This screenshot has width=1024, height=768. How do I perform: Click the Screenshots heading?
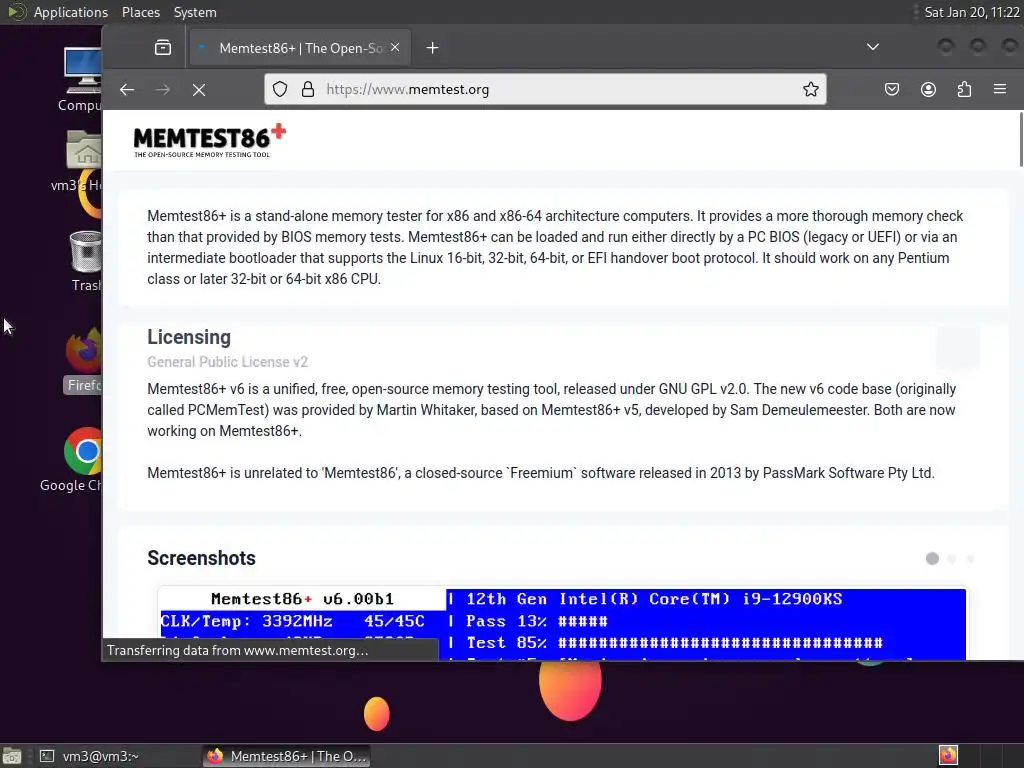201,558
